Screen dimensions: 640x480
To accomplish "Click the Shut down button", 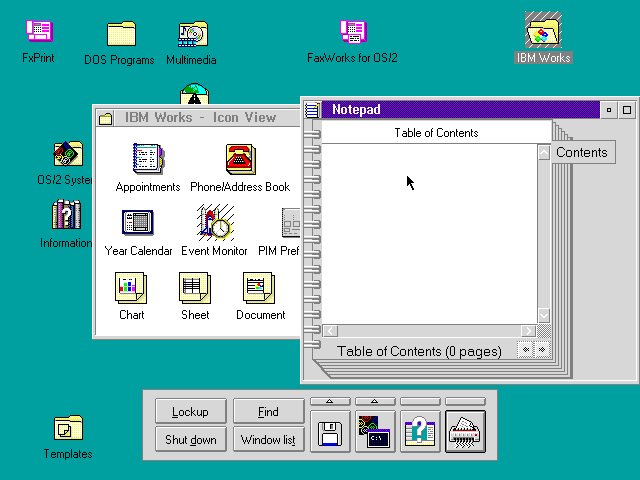I will [191, 439].
